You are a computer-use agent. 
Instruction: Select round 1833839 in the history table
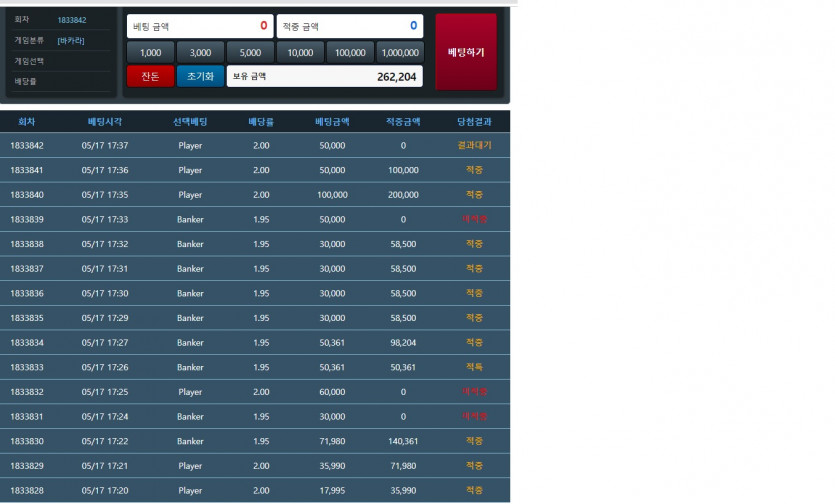(x=255, y=219)
